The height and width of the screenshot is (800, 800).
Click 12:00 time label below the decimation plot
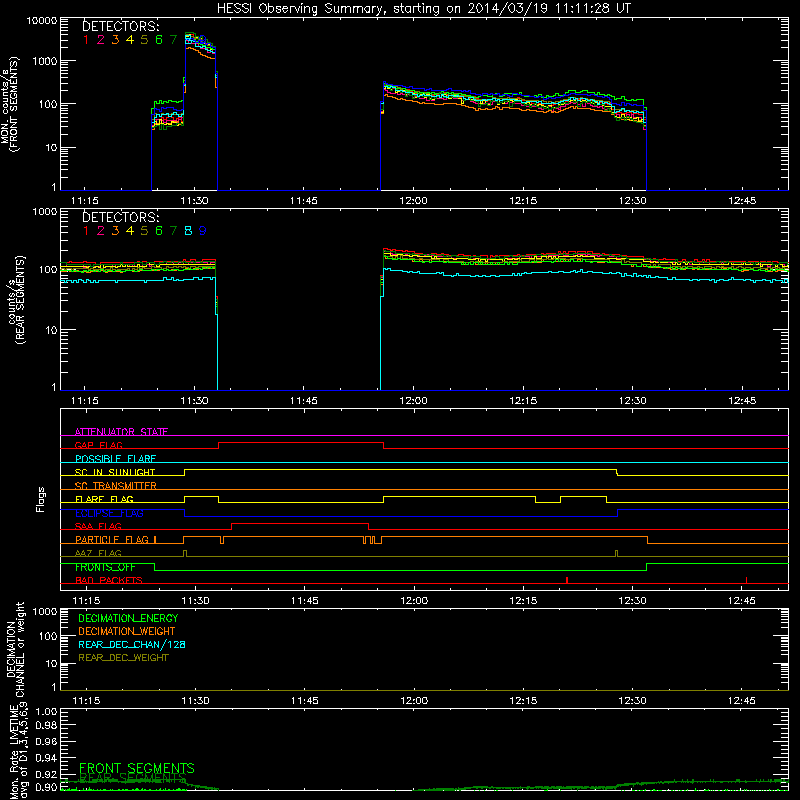414,701
